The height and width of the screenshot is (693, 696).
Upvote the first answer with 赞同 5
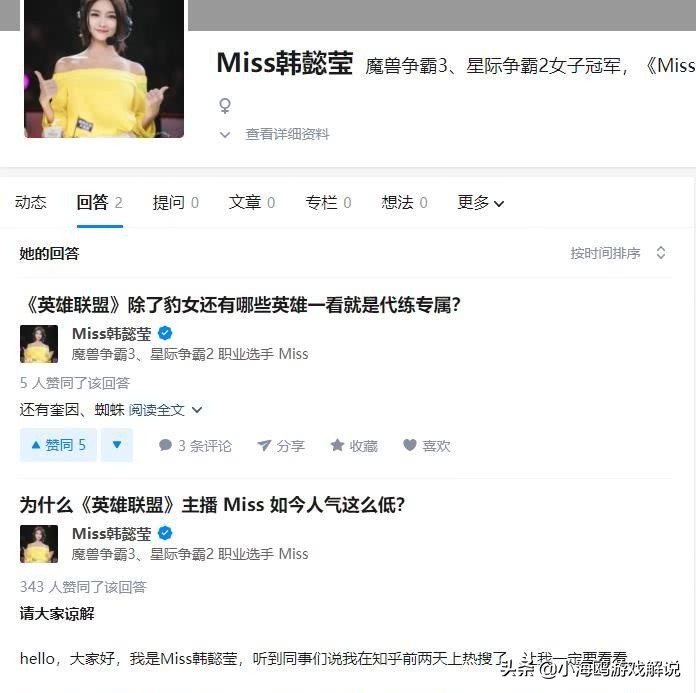coord(58,445)
